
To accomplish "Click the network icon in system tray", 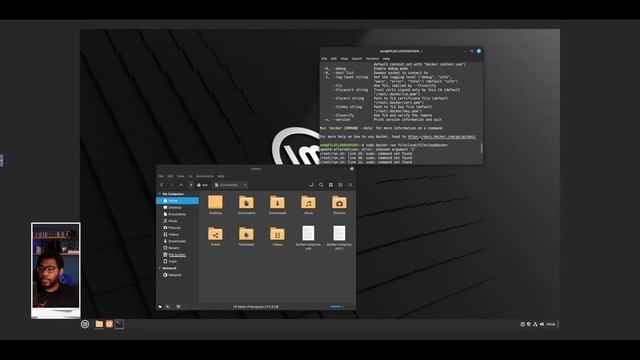I will coord(535,324).
